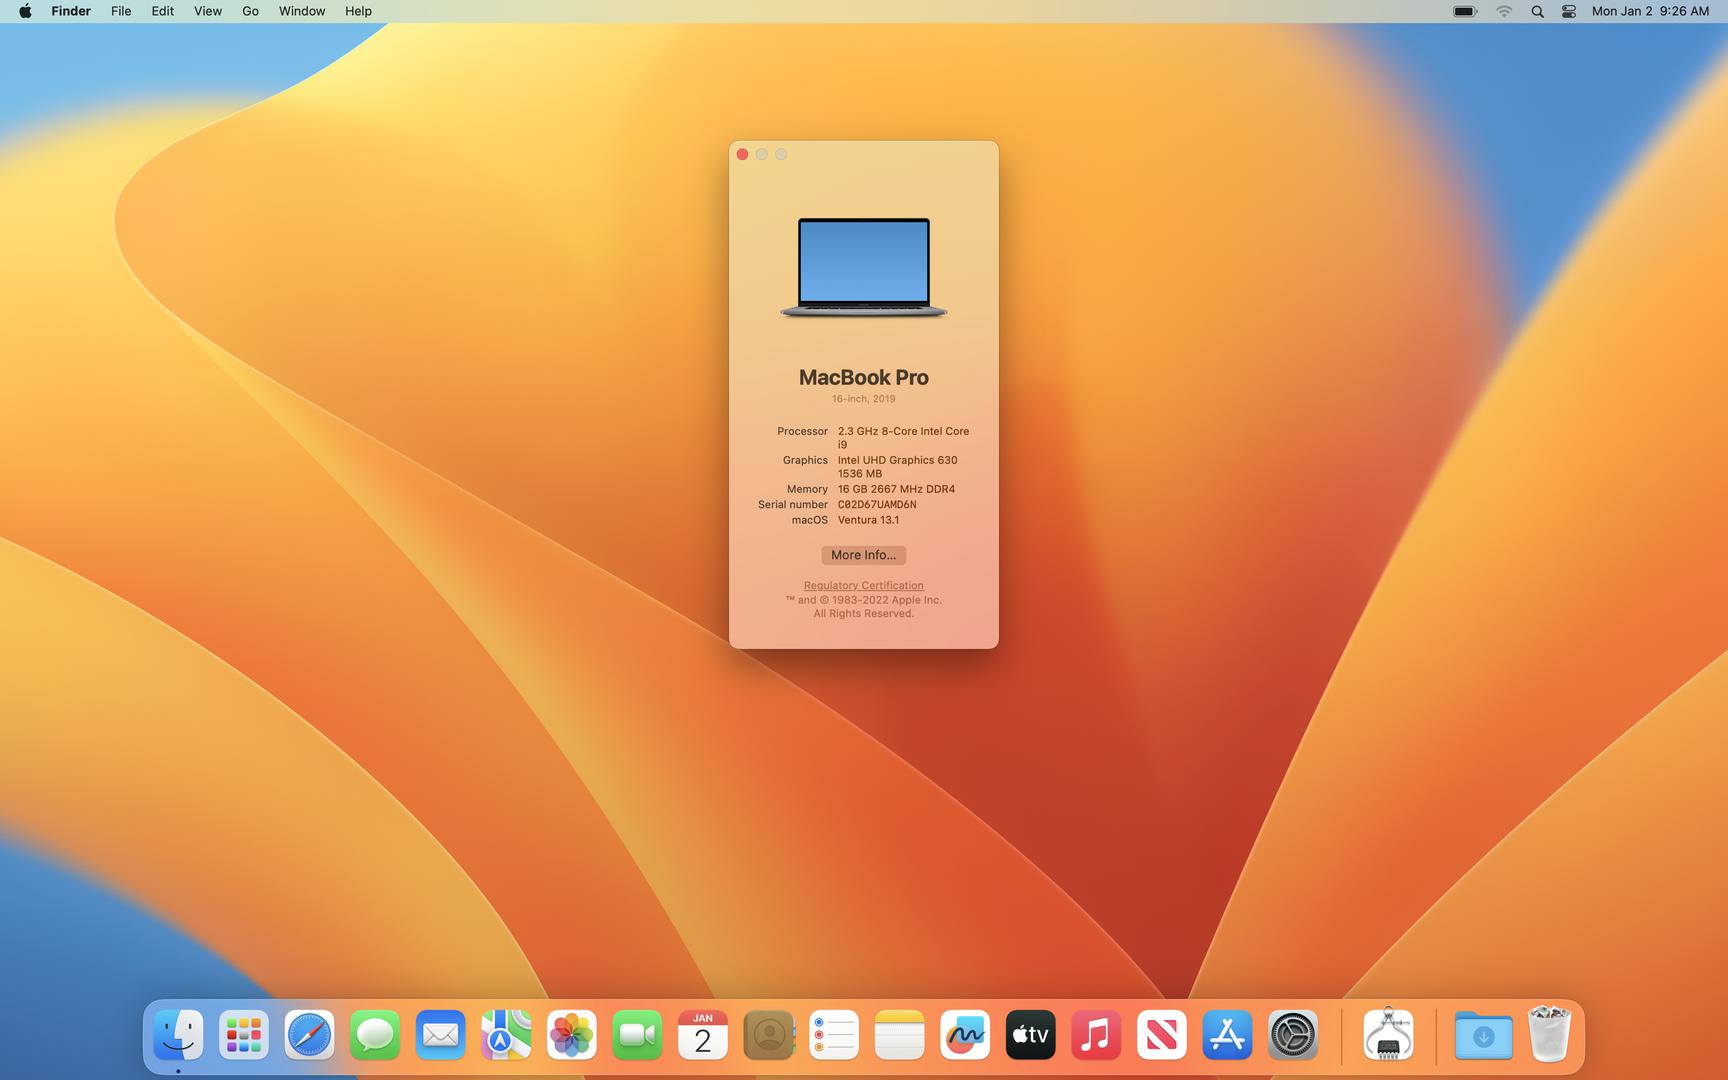Open Downloads folder in Dock
Viewport: 1728px width, 1080px height.
[1483, 1035]
